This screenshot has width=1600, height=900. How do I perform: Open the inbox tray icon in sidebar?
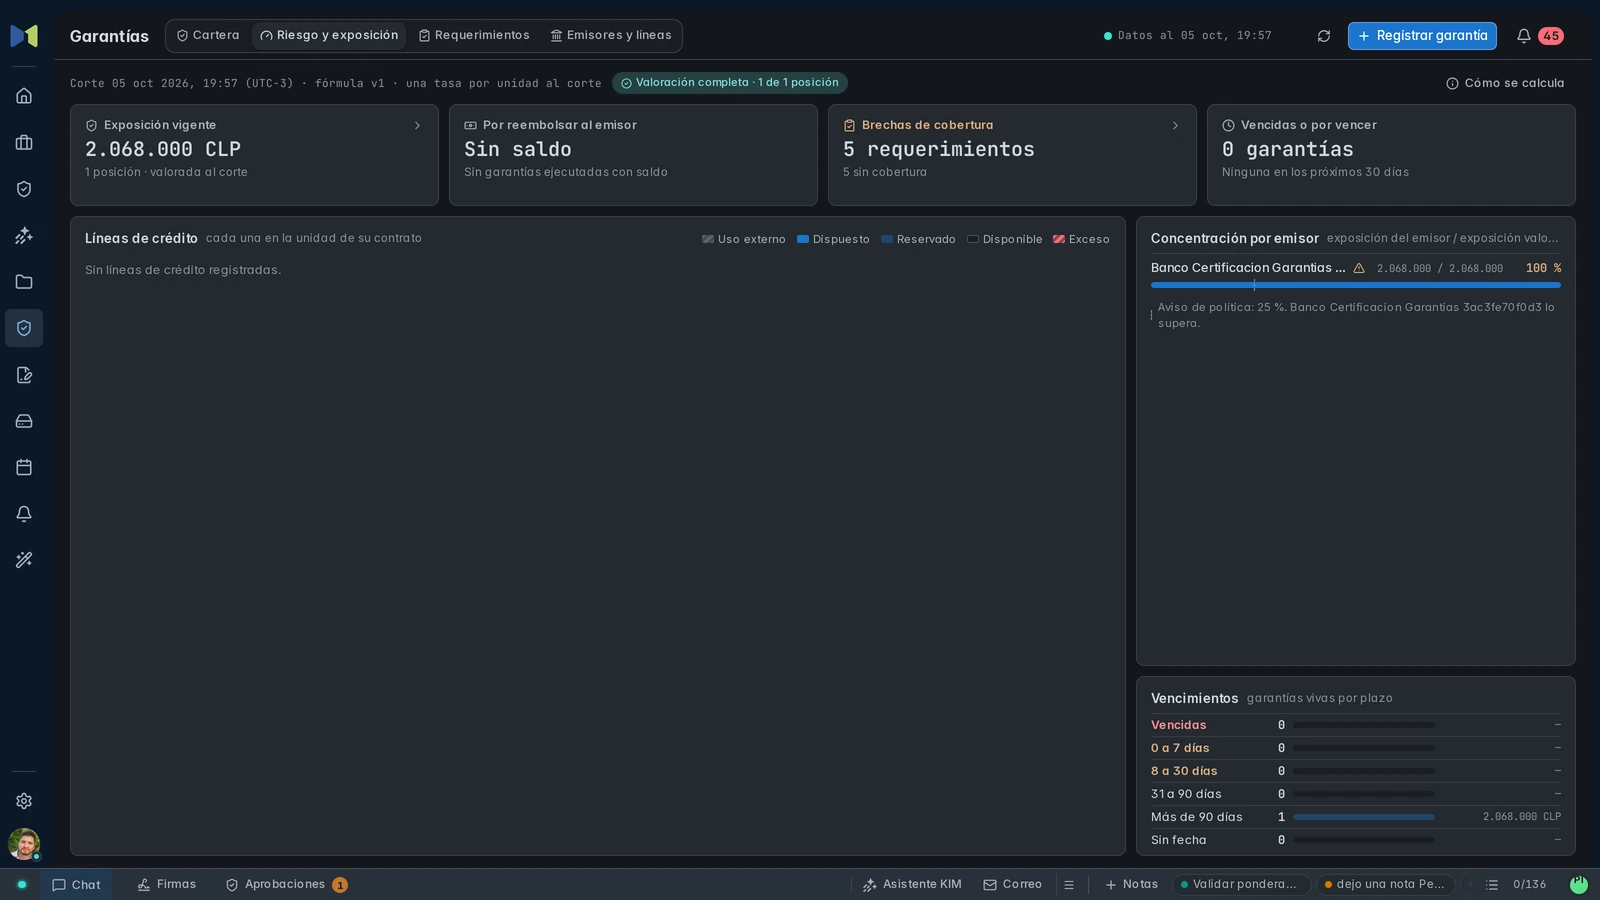[24, 421]
